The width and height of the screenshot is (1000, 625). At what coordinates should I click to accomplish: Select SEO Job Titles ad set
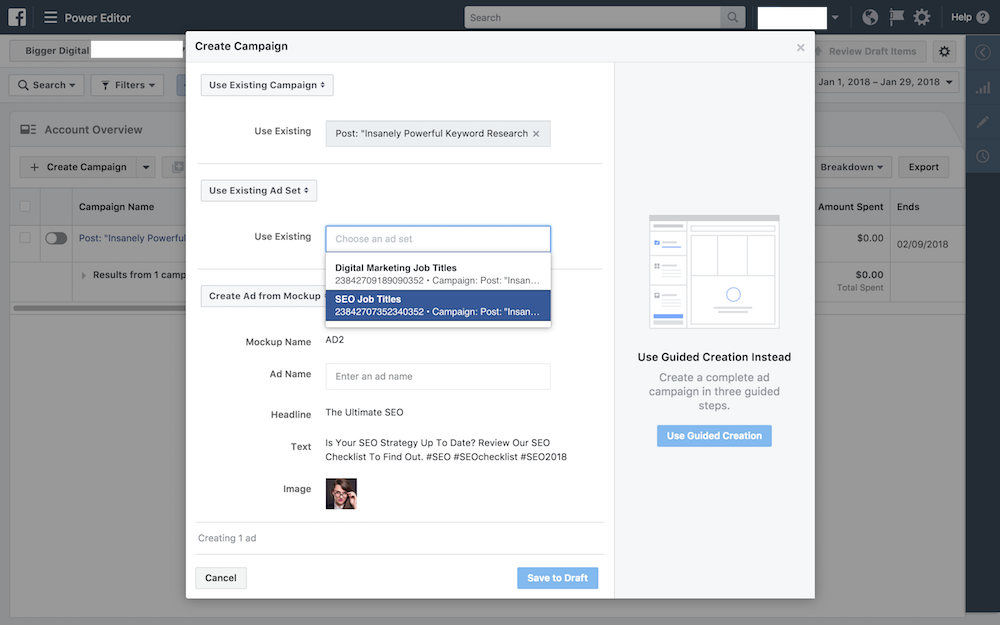tap(438, 305)
